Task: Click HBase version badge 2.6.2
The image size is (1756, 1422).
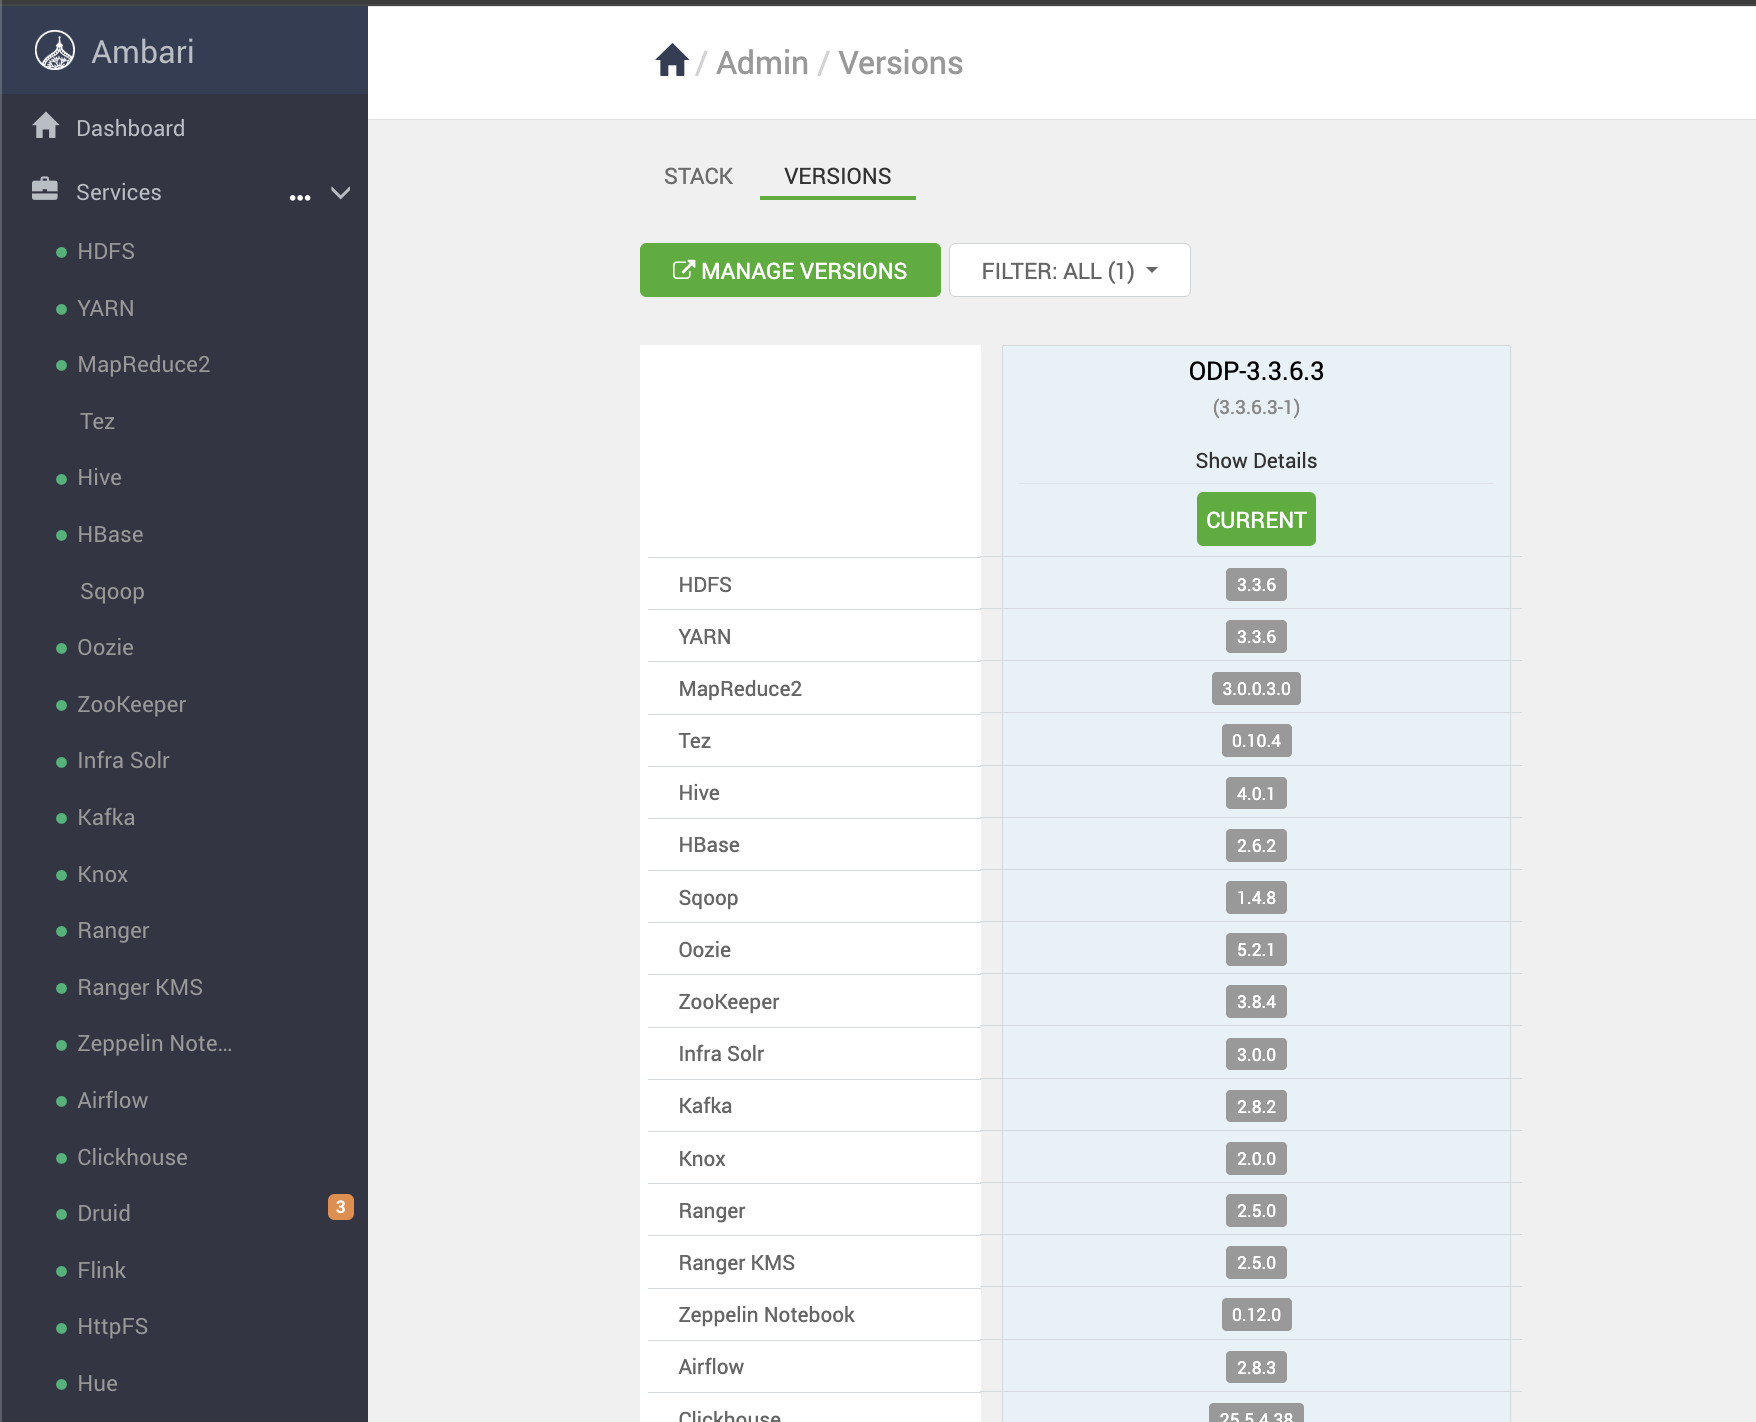Action: click(x=1256, y=845)
